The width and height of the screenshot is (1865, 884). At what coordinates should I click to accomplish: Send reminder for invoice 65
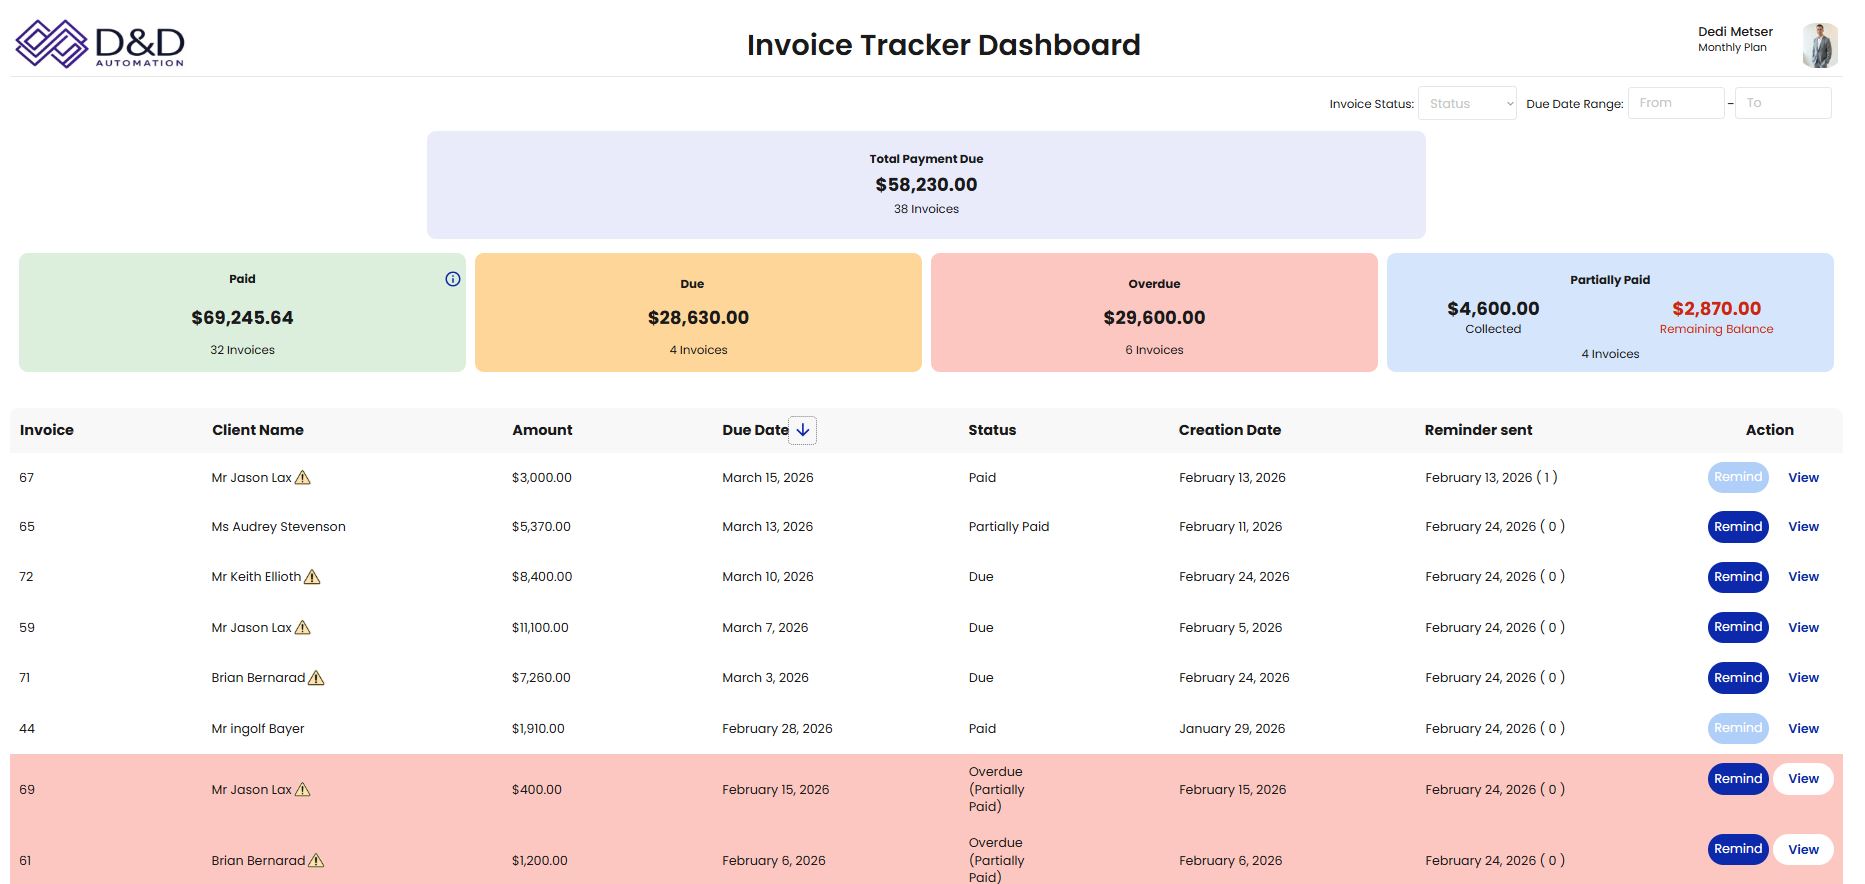click(1738, 527)
